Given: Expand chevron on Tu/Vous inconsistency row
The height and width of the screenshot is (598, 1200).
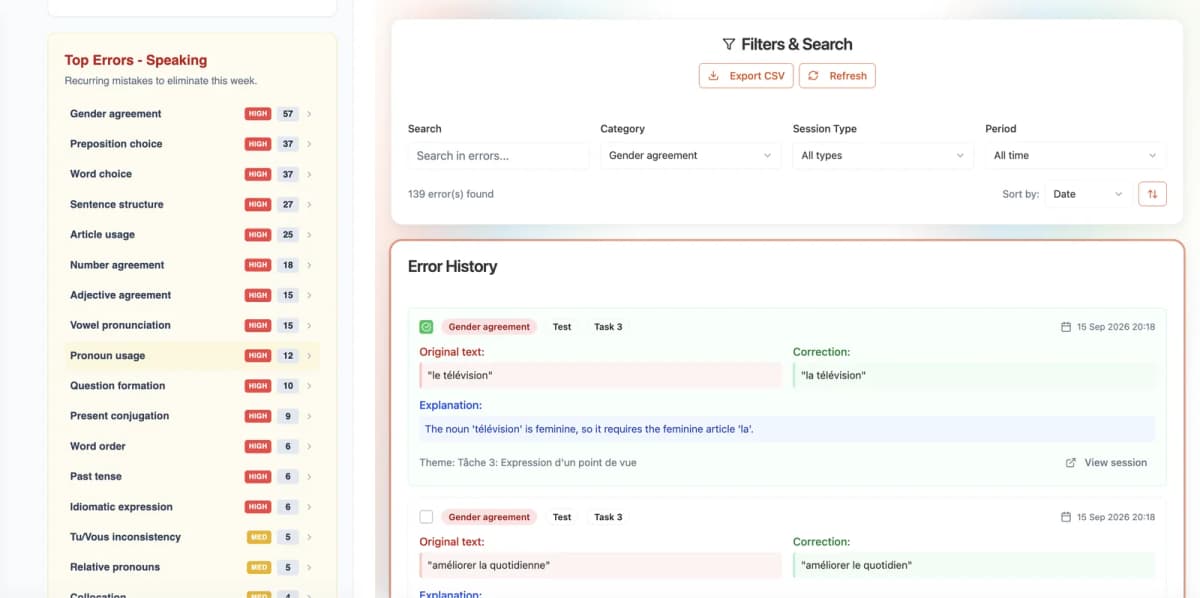Looking at the screenshot, I should click(309, 537).
